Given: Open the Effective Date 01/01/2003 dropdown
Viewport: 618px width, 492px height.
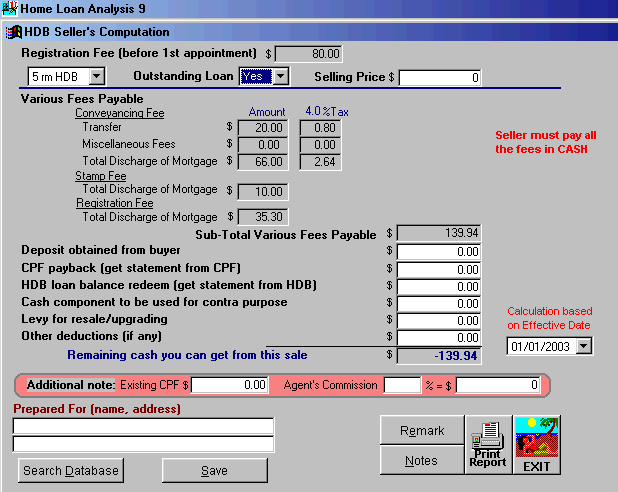Looking at the screenshot, I should 584,346.
